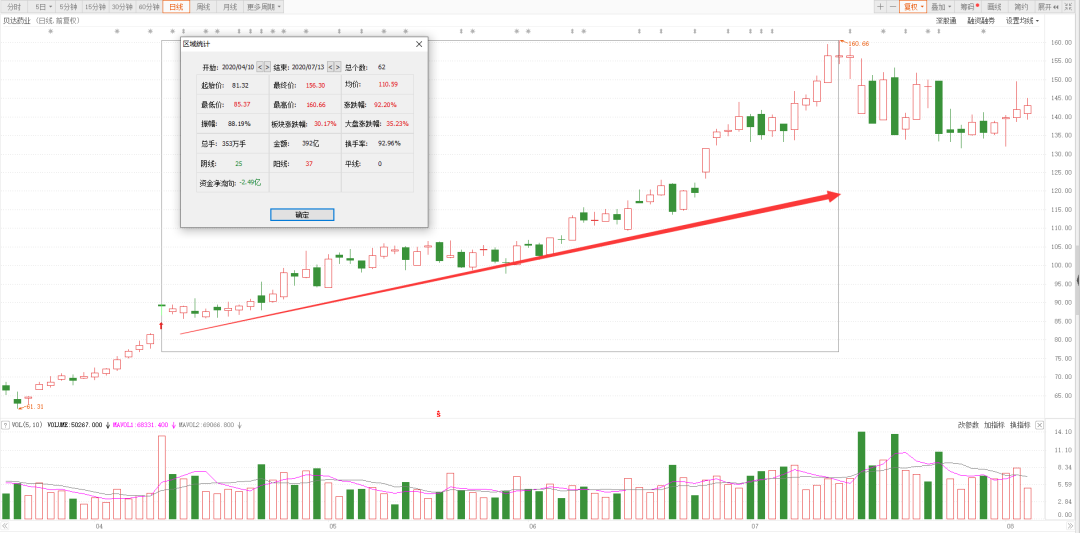
Task: Click the 改参数 link
Action: 967,424
